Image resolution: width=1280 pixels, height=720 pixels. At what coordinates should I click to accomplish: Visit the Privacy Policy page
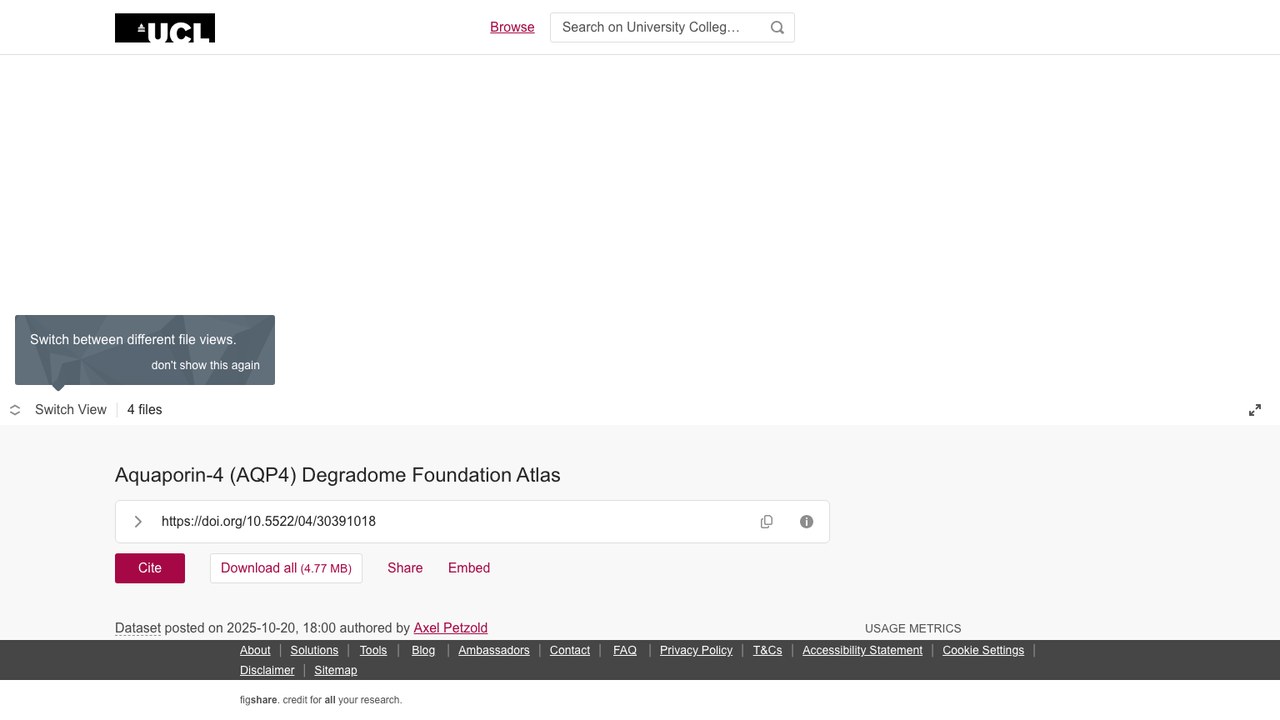(x=696, y=650)
